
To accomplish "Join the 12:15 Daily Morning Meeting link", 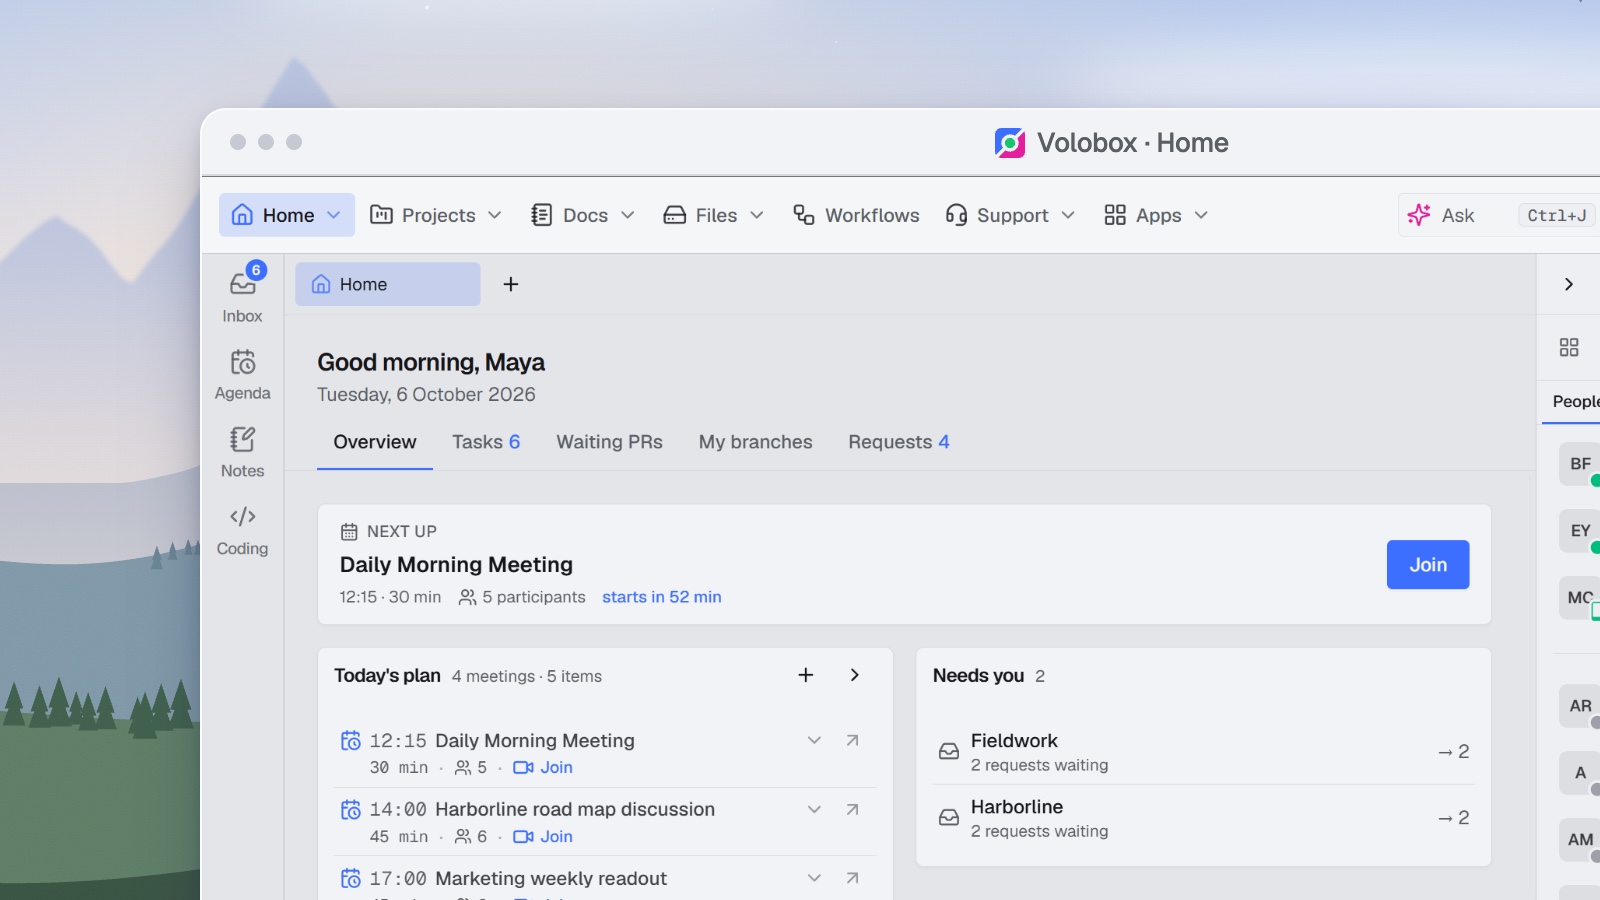I will pyautogui.click(x=543, y=768).
